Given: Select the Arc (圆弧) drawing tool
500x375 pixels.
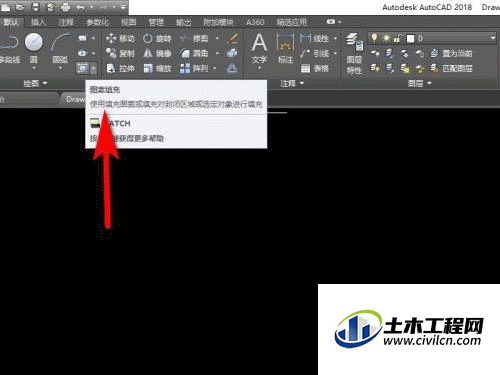Looking at the screenshot, I should [60, 48].
